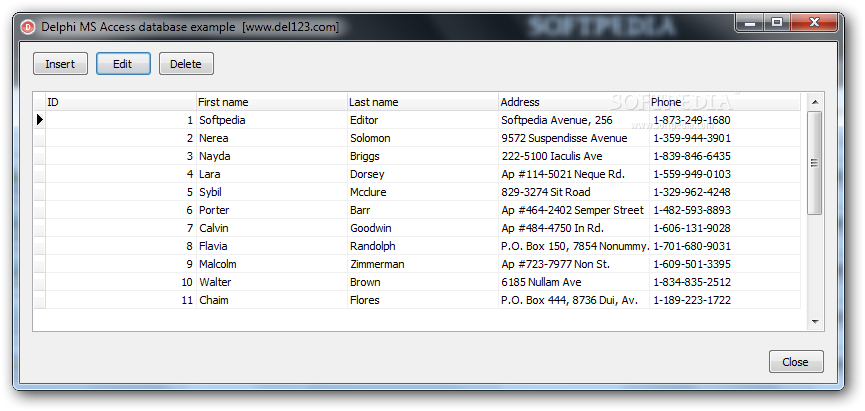Select address Ap #114-5021 Neque Rd.
This screenshot has height=411, width=865.
click(x=574, y=174)
